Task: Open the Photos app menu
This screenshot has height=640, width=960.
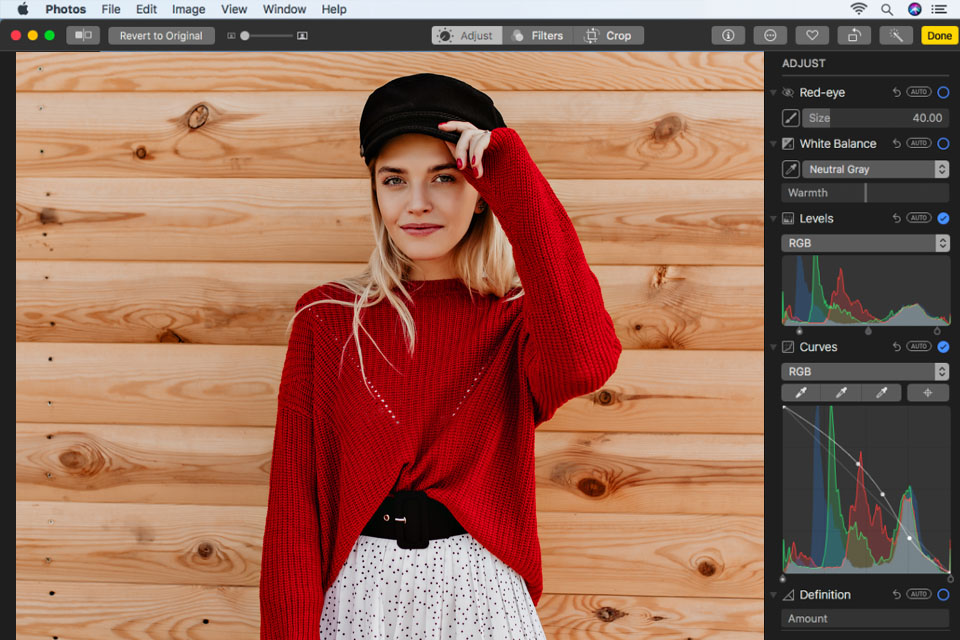Action: 65,9
